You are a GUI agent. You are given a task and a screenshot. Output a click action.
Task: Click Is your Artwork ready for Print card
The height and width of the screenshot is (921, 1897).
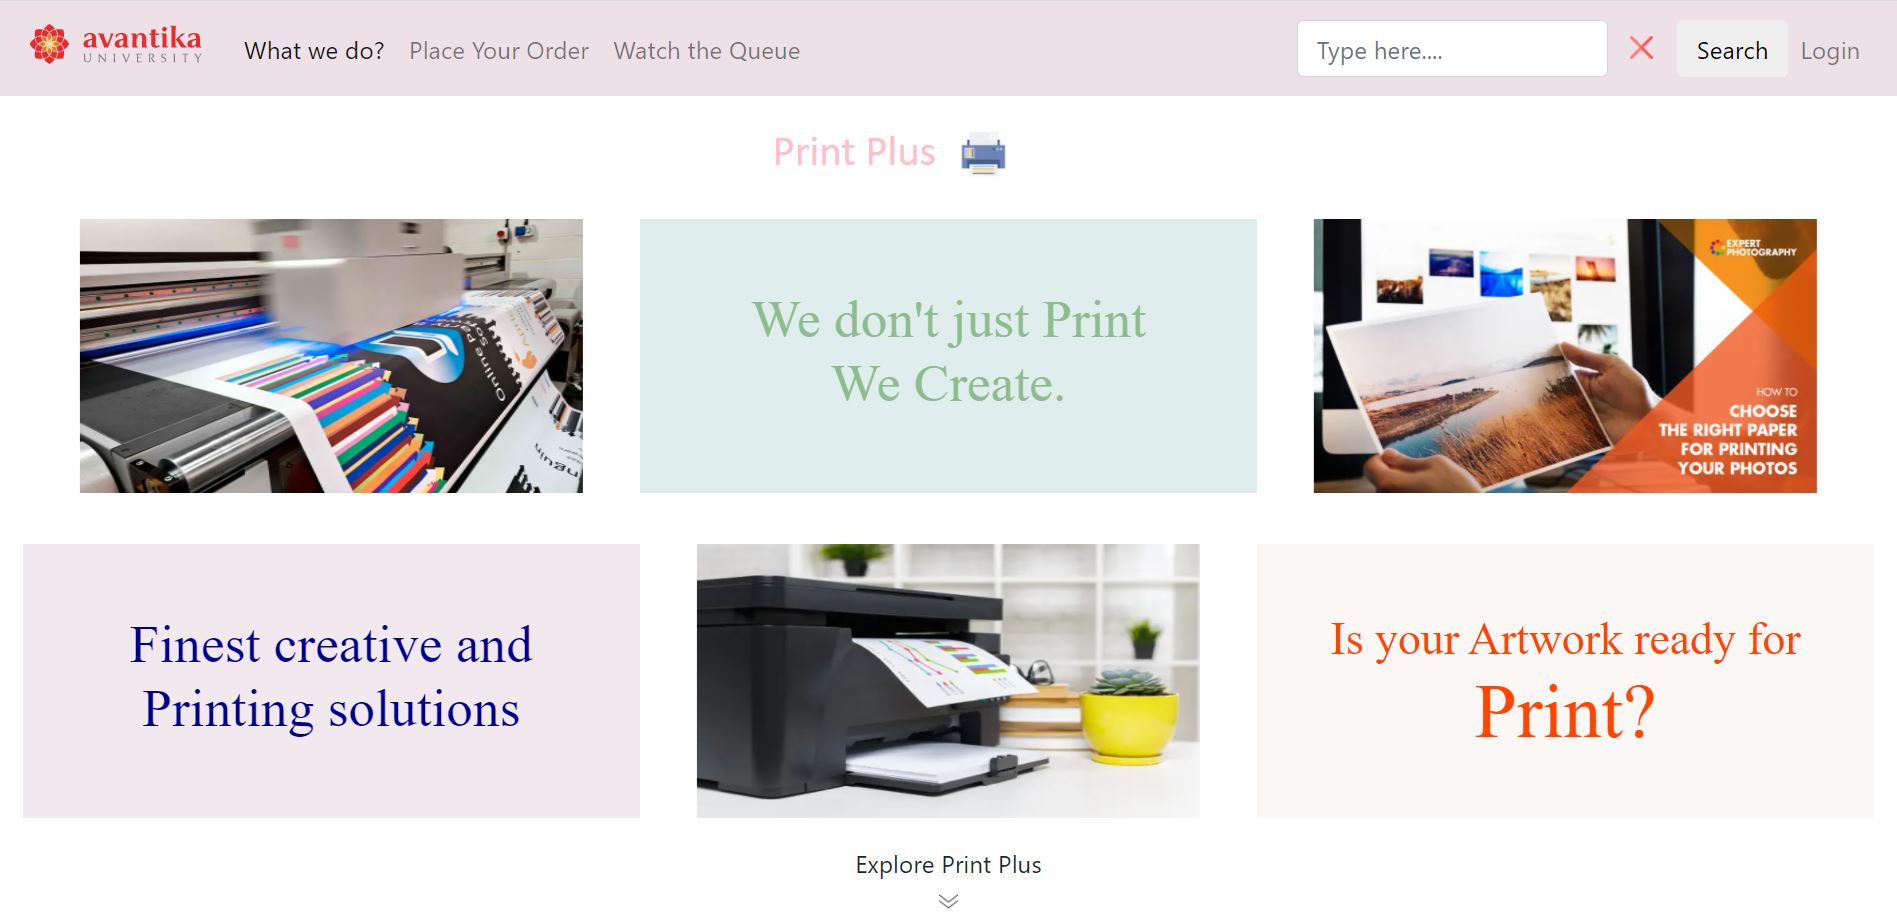1565,681
